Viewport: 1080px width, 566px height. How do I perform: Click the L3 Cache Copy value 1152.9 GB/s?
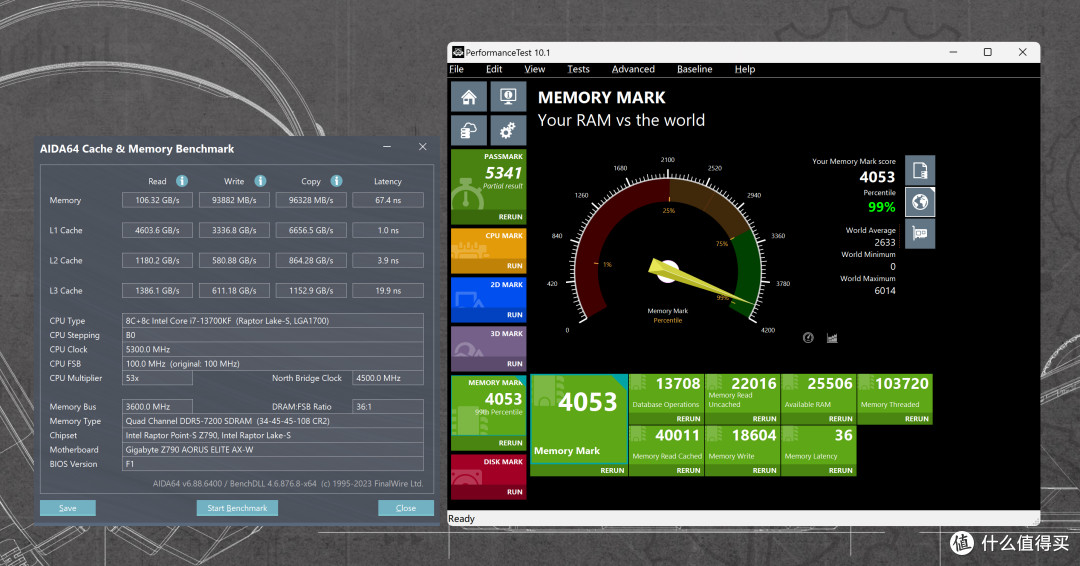click(311, 291)
